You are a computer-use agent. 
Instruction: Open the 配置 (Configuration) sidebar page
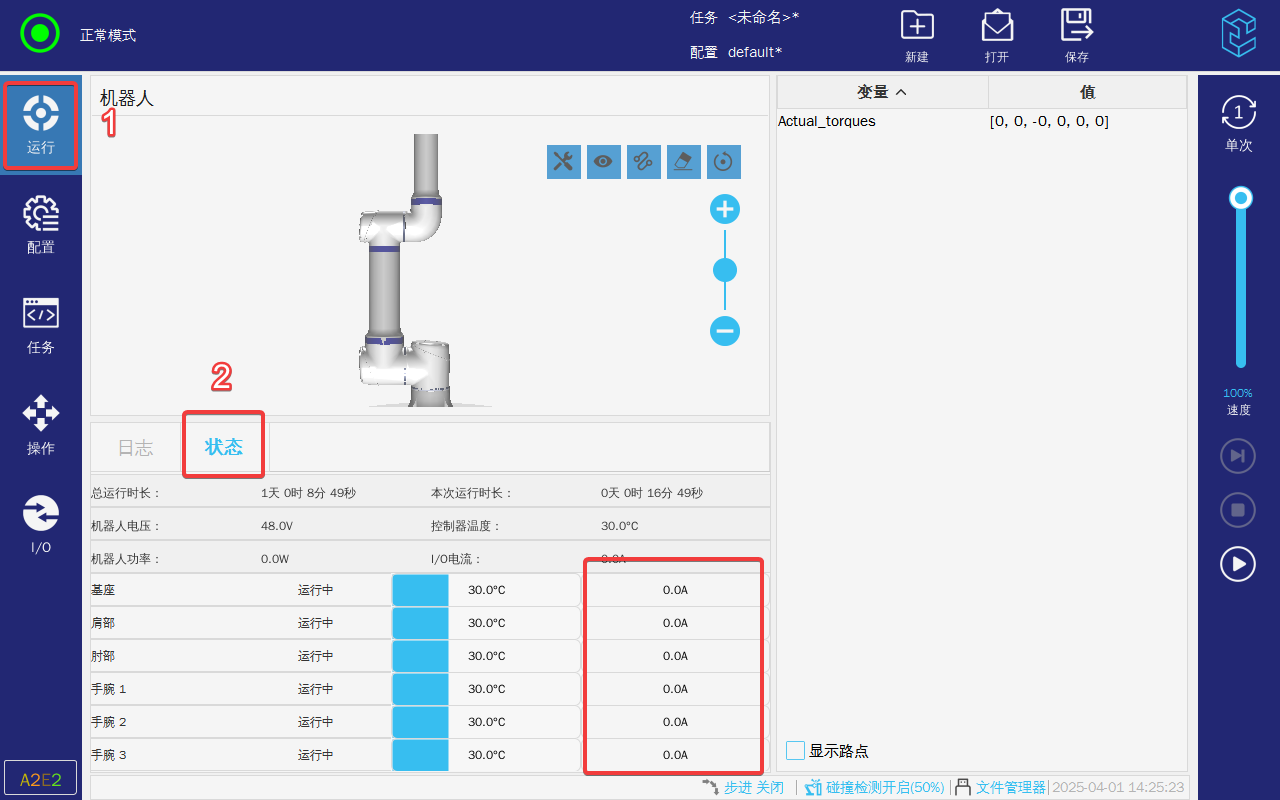[40, 225]
